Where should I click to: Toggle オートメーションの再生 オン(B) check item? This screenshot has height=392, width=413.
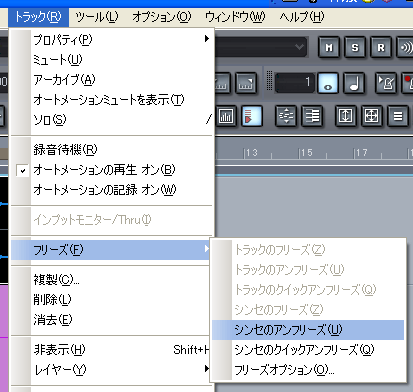[112, 170]
